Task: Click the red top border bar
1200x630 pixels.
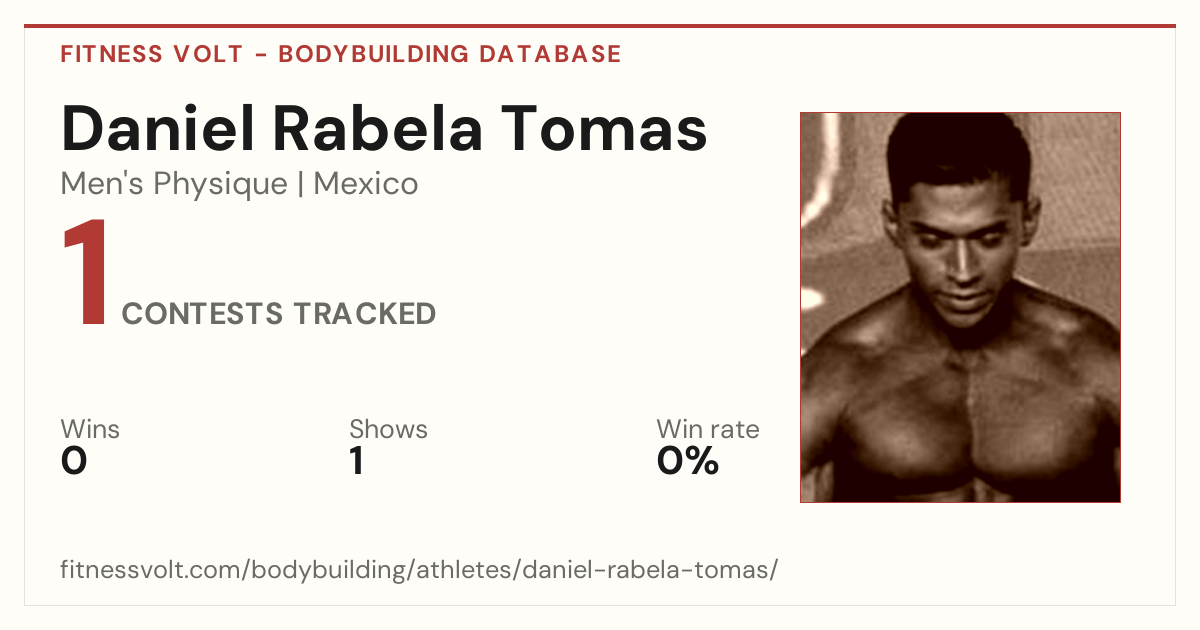Action: (x=600, y=26)
